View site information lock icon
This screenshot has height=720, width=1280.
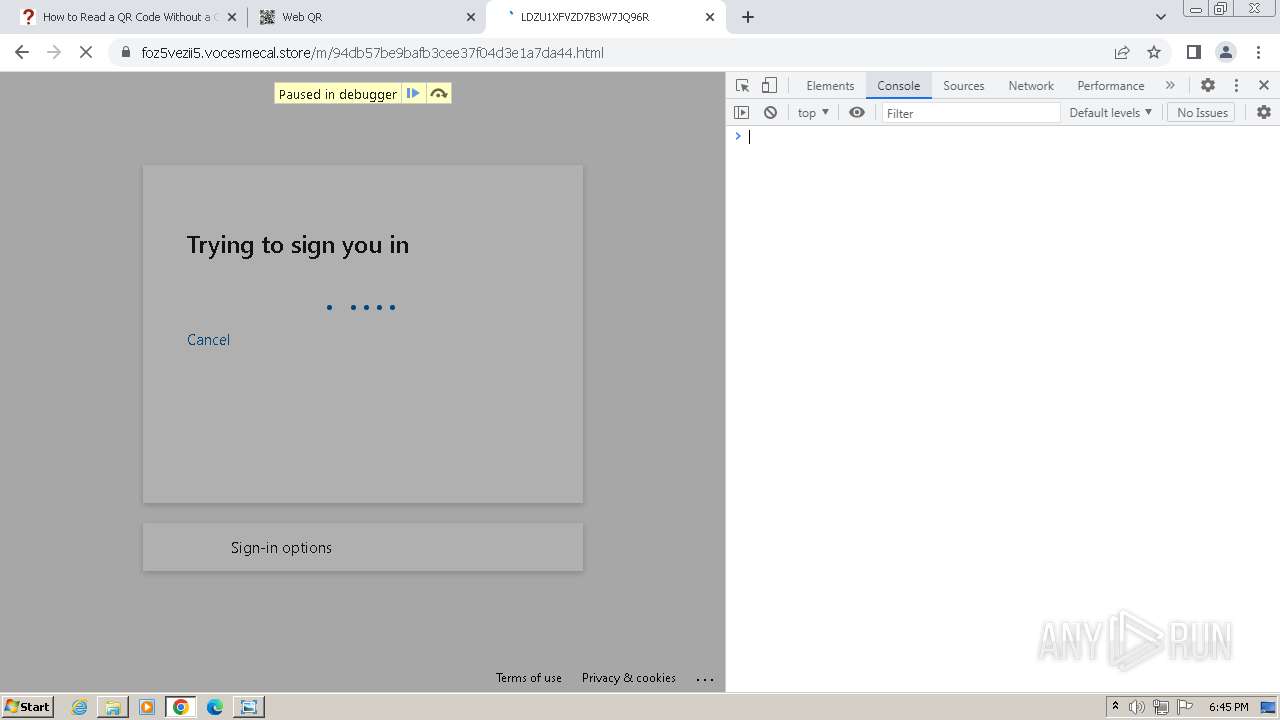(126, 53)
